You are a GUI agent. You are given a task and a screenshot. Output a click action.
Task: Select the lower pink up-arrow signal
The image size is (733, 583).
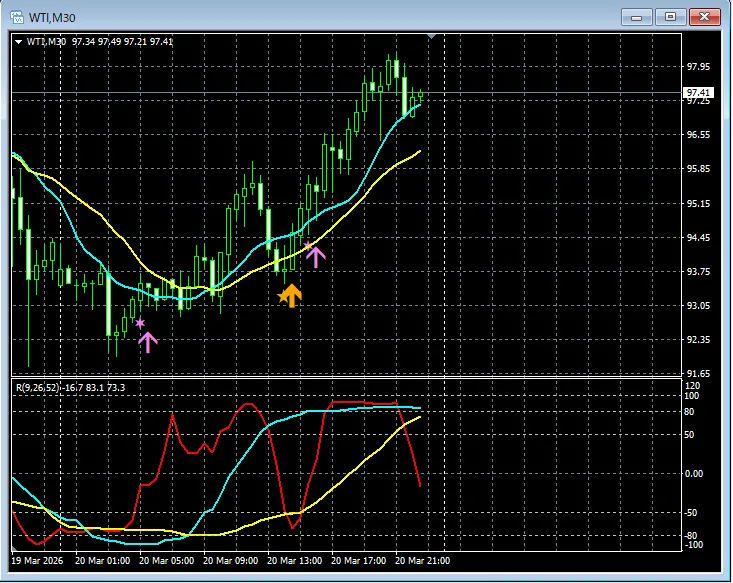pyautogui.click(x=148, y=342)
